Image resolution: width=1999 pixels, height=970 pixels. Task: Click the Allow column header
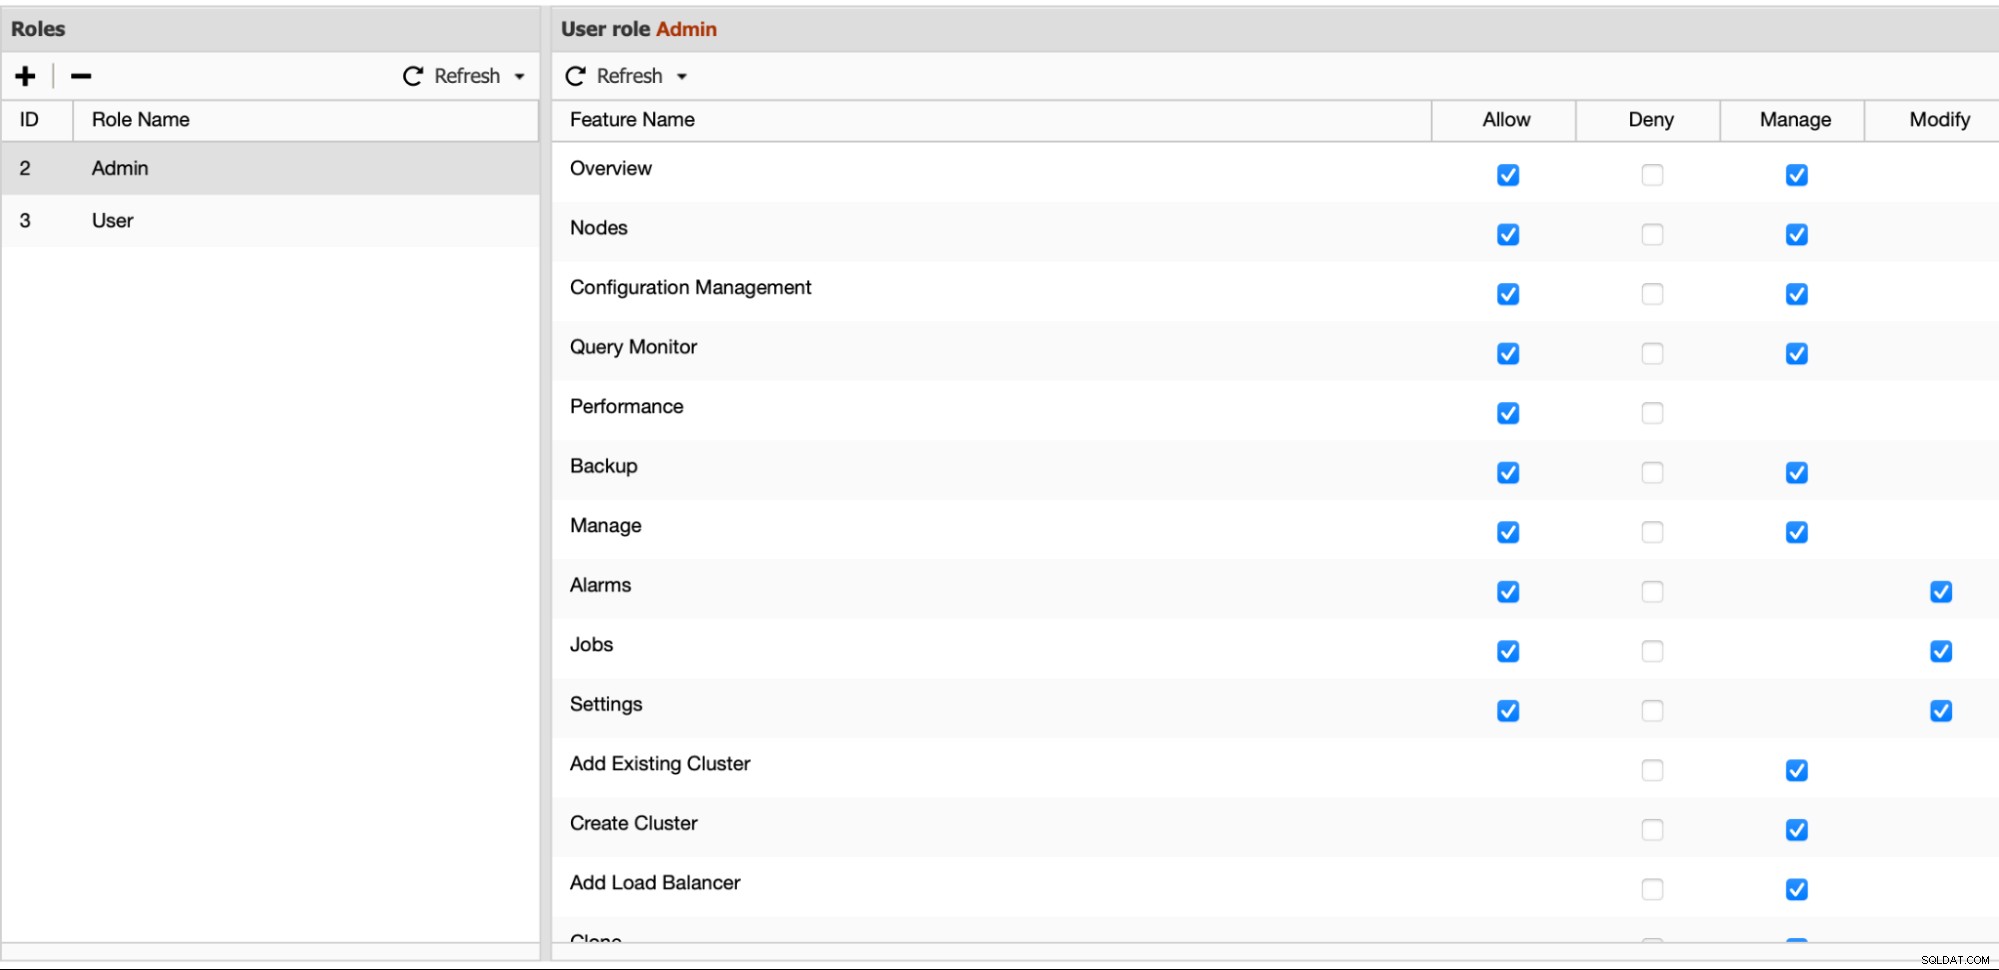point(1505,120)
